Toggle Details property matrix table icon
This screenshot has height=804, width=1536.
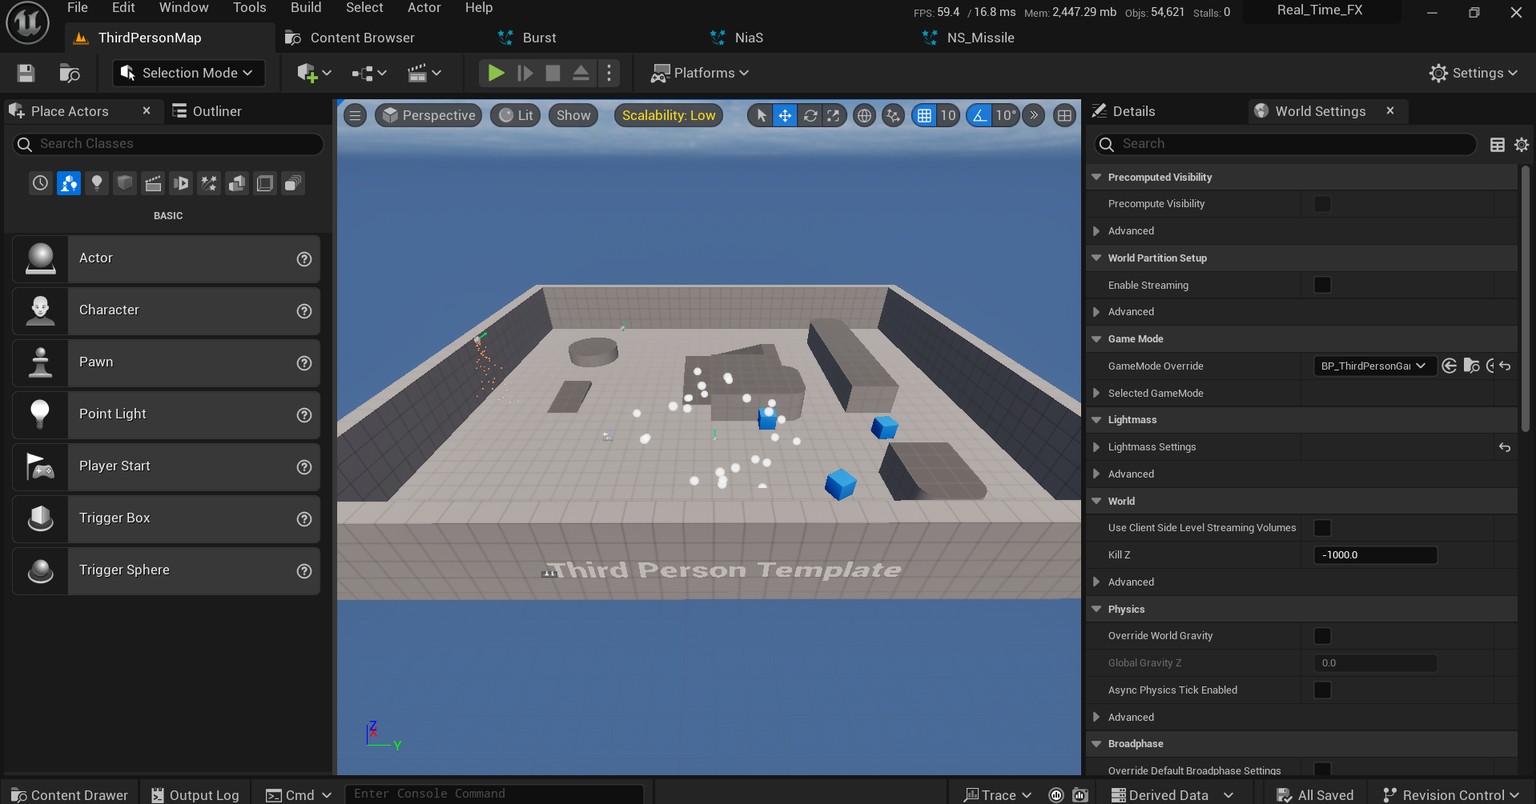click(1497, 144)
